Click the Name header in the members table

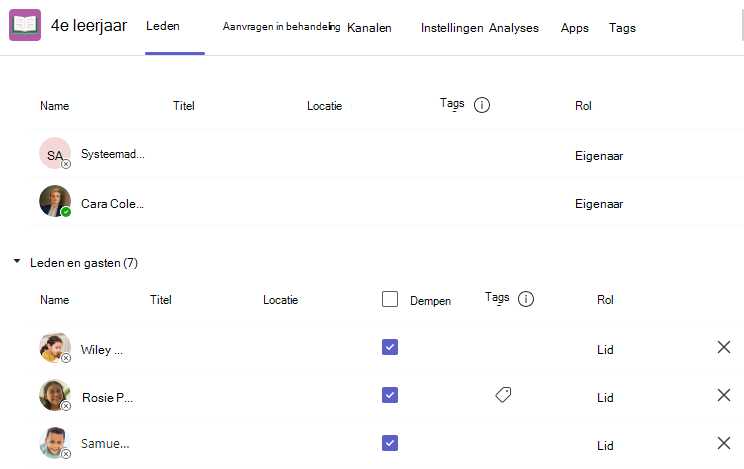tap(55, 300)
